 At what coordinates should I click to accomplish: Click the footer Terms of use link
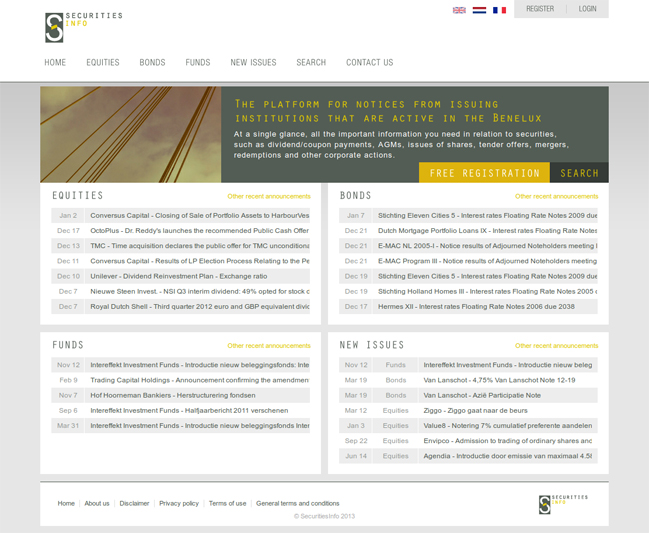(x=227, y=503)
